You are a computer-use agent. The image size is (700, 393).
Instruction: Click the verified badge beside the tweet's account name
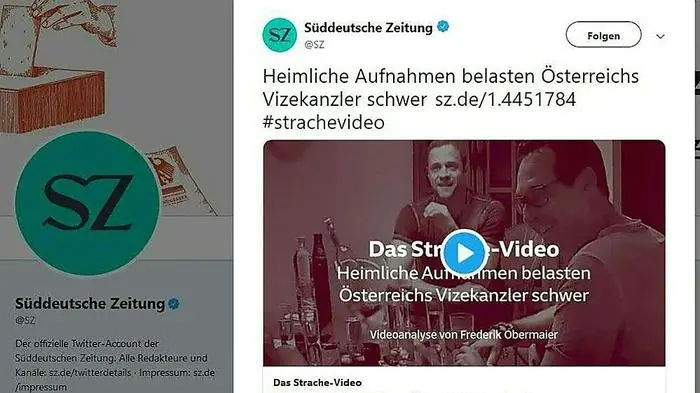point(442,27)
